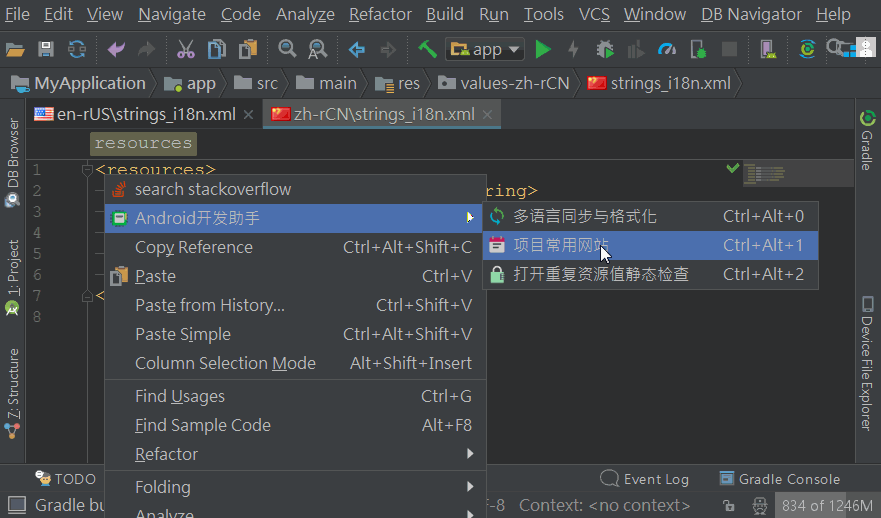Open the File menu
Viewport: 881px width, 518px height.
tap(17, 14)
